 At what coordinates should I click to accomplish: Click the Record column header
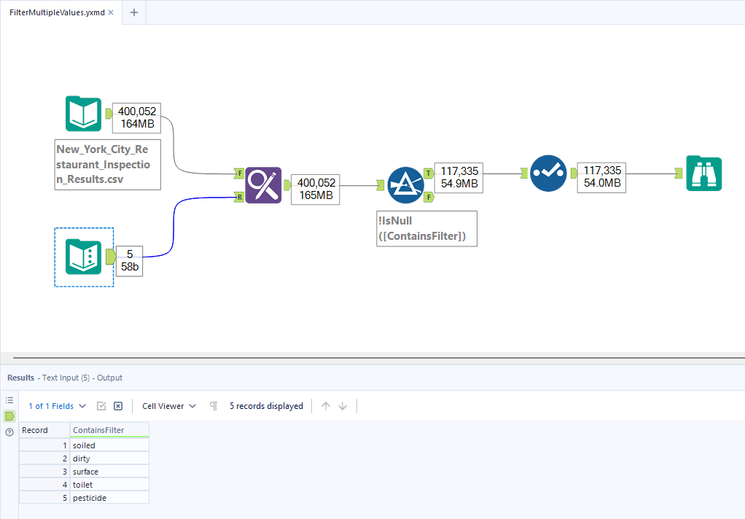click(x=44, y=430)
